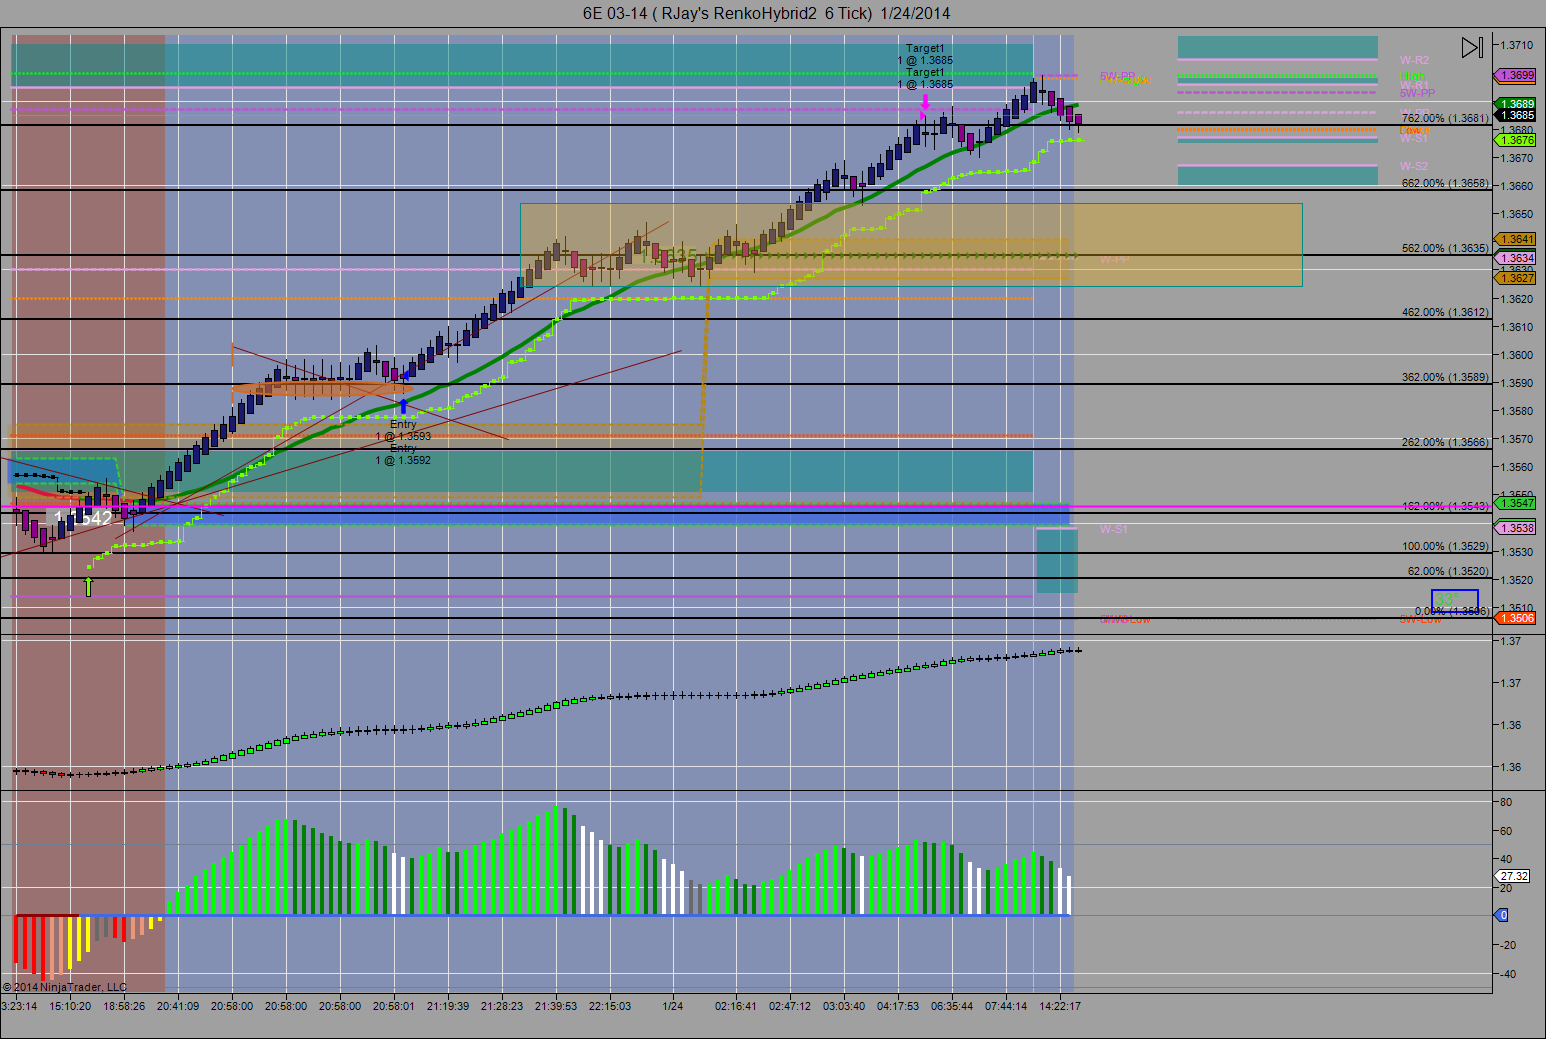Screen dimensions: 1546x1039
Task: Click the scroll-to-latest-bar arrow icon
Action: coord(1472,47)
